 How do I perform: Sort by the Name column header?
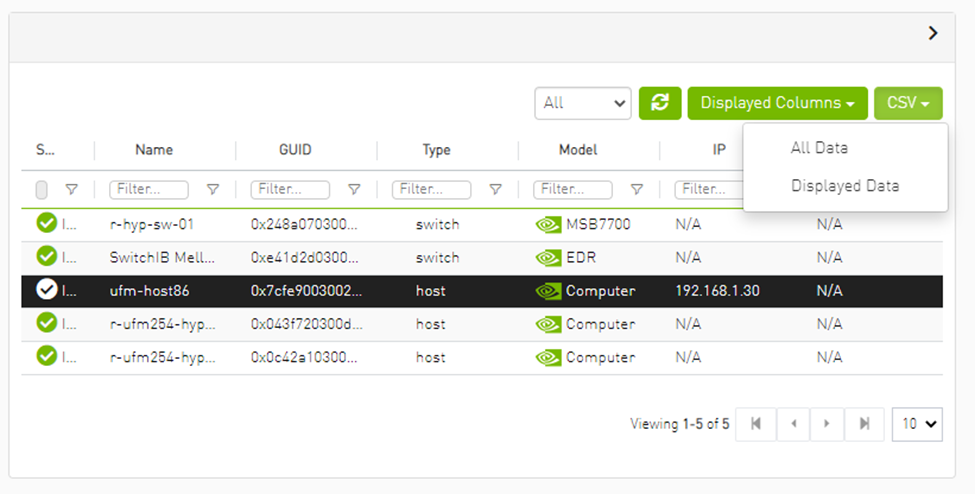(154, 150)
